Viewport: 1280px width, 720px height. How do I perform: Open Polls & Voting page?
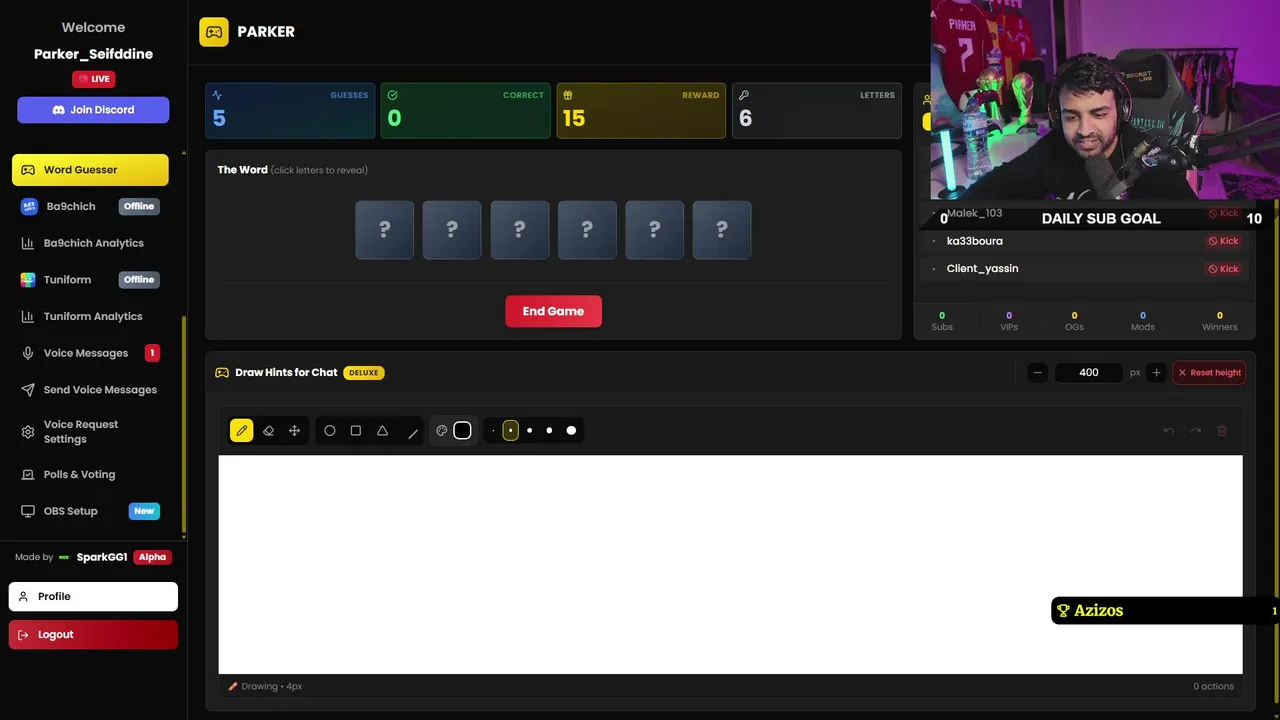pyautogui.click(x=90, y=474)
